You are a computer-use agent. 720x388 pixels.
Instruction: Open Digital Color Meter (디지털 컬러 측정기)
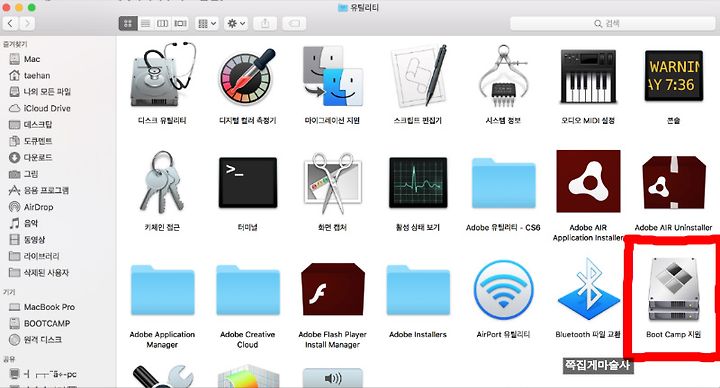pos(248,76)
